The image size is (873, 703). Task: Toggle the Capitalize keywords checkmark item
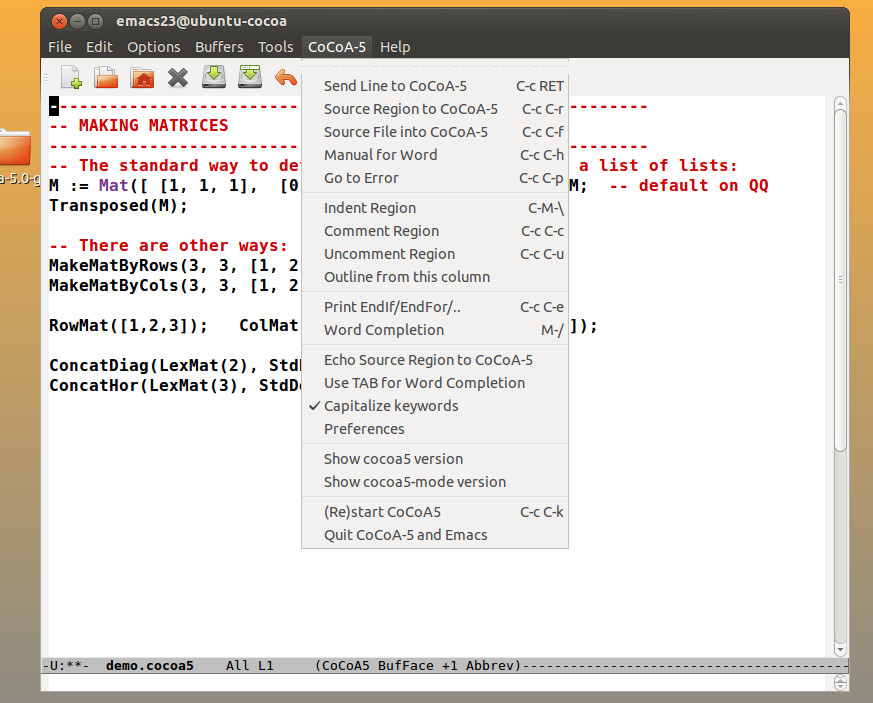[x=434, y=406]
